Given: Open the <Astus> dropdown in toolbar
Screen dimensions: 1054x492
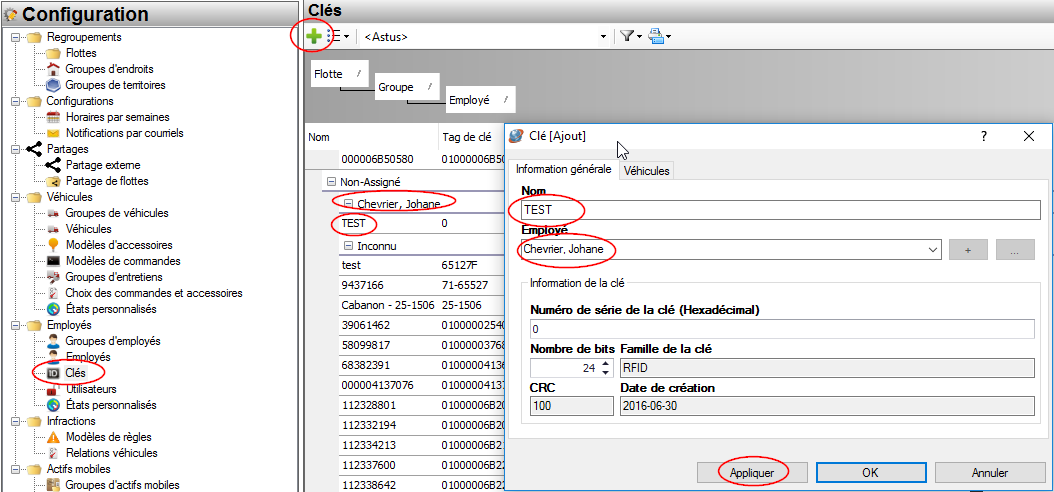Looking at the screenshot, I should (603, 37).
